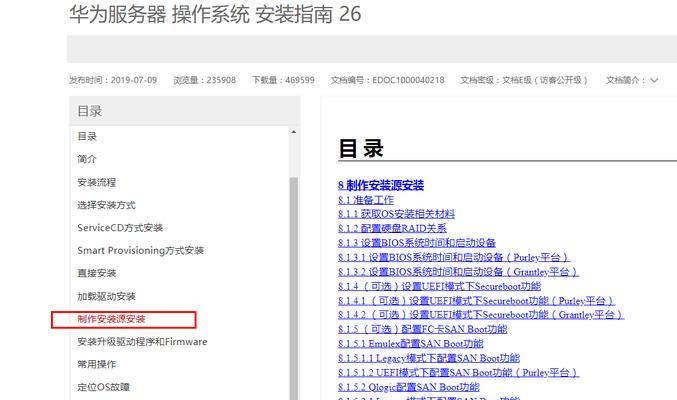This screenshot has height=400, width=677.
Task: Click the 目录 sidebar panel header
Action: point(185,111)
